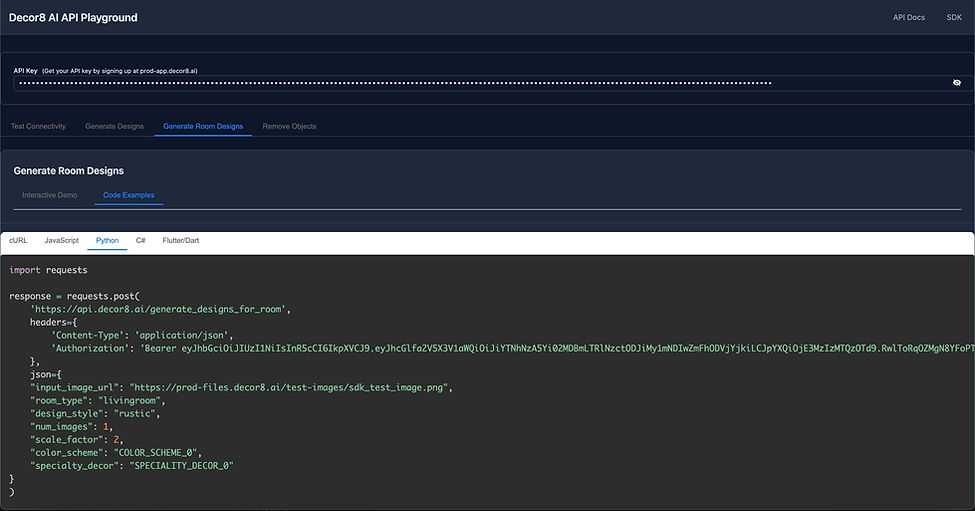Open the API Docs link
This screenshot has height=511, width=975.
908,17
